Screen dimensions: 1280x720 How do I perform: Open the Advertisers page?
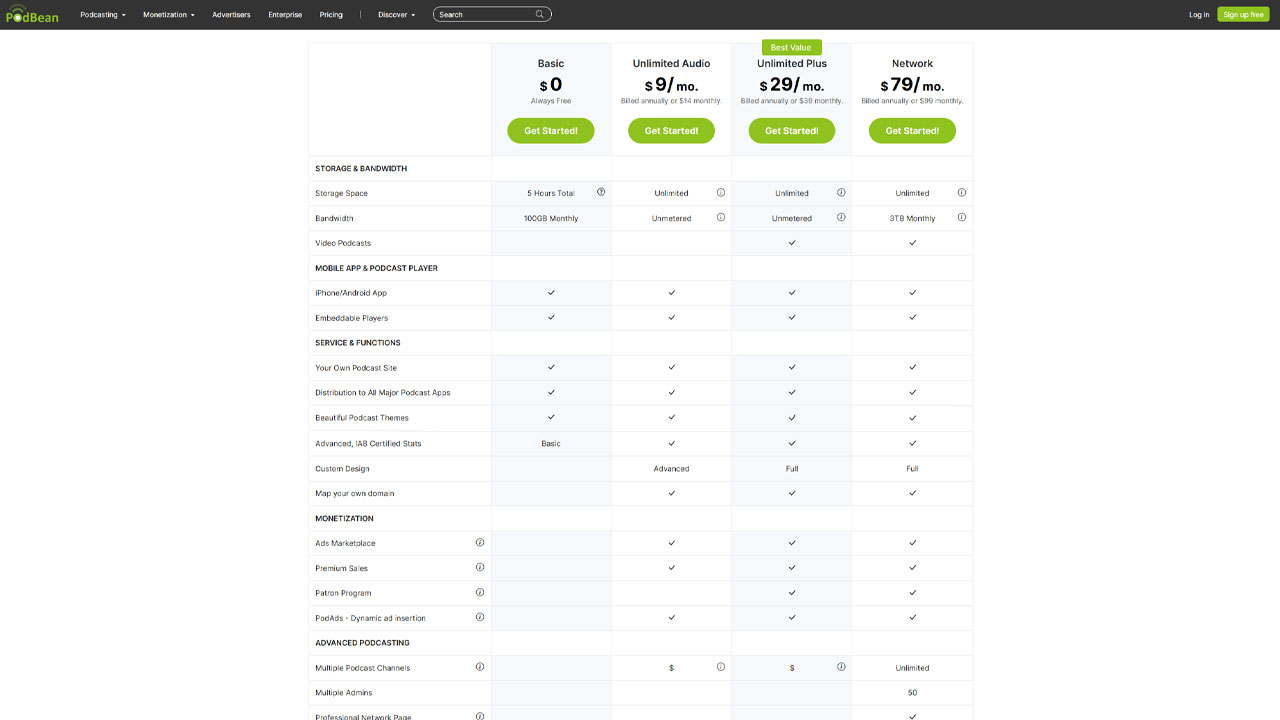tap(231, 15)
